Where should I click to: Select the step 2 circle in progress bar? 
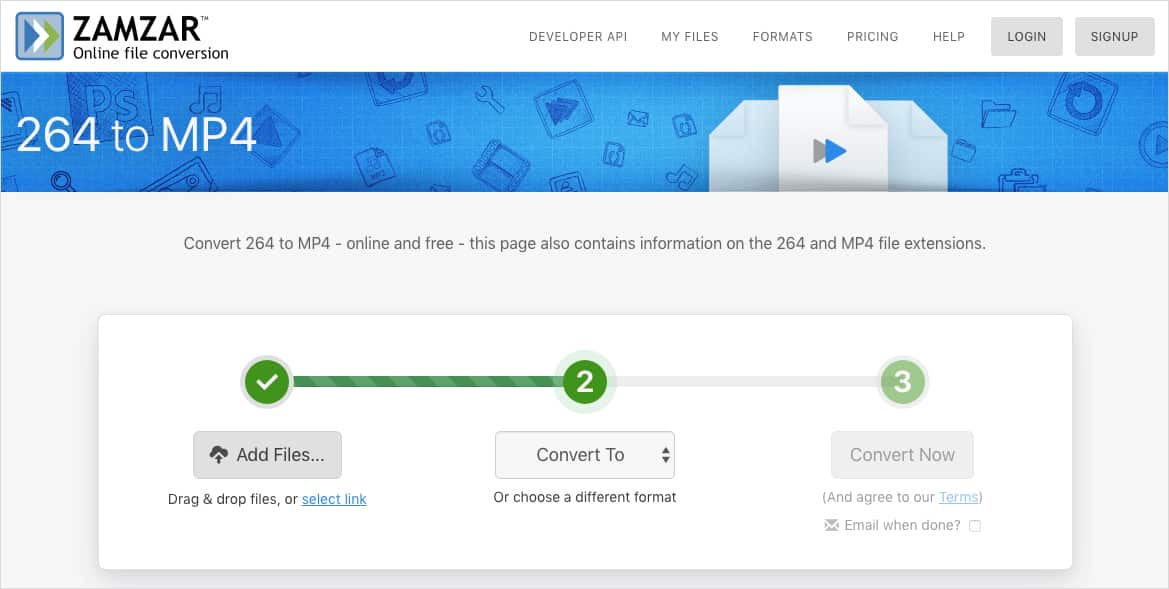click(584, 381)
